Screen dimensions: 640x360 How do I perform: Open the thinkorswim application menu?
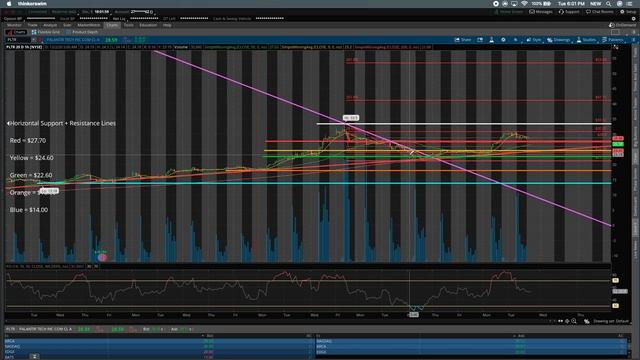[x=32, y=4]
